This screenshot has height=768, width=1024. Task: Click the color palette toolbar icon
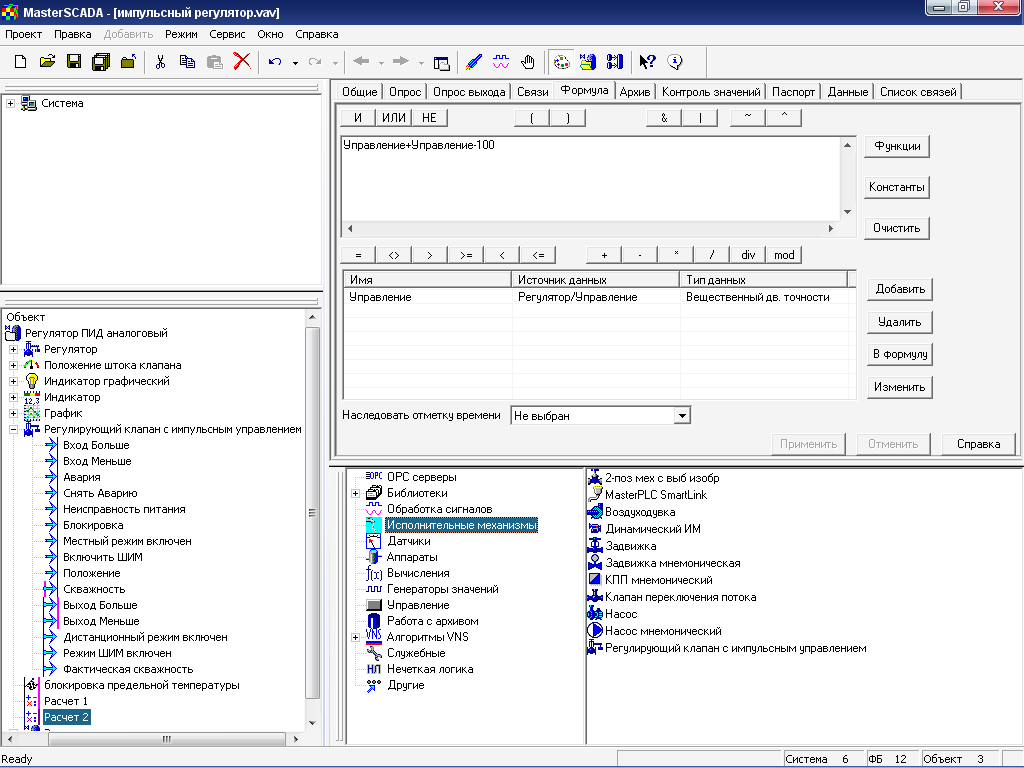click(561, 62)
